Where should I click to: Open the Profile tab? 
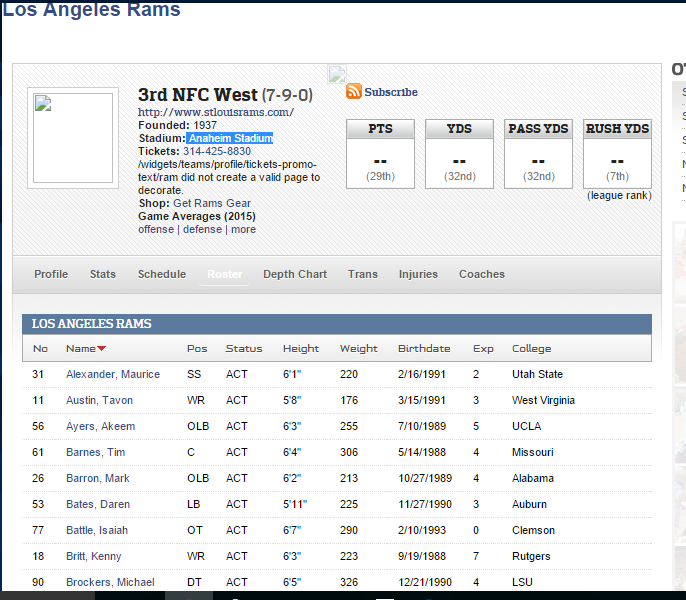(x=51, y=274)
